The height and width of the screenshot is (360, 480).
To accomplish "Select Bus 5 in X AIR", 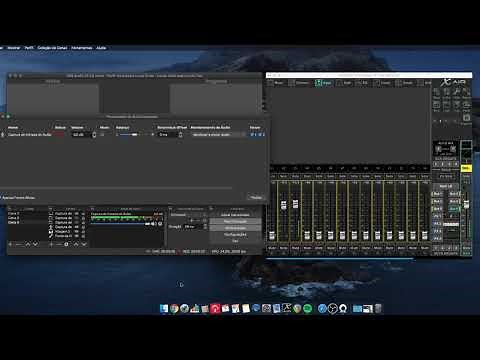I will pyautogui.click(x=437, y=209).
